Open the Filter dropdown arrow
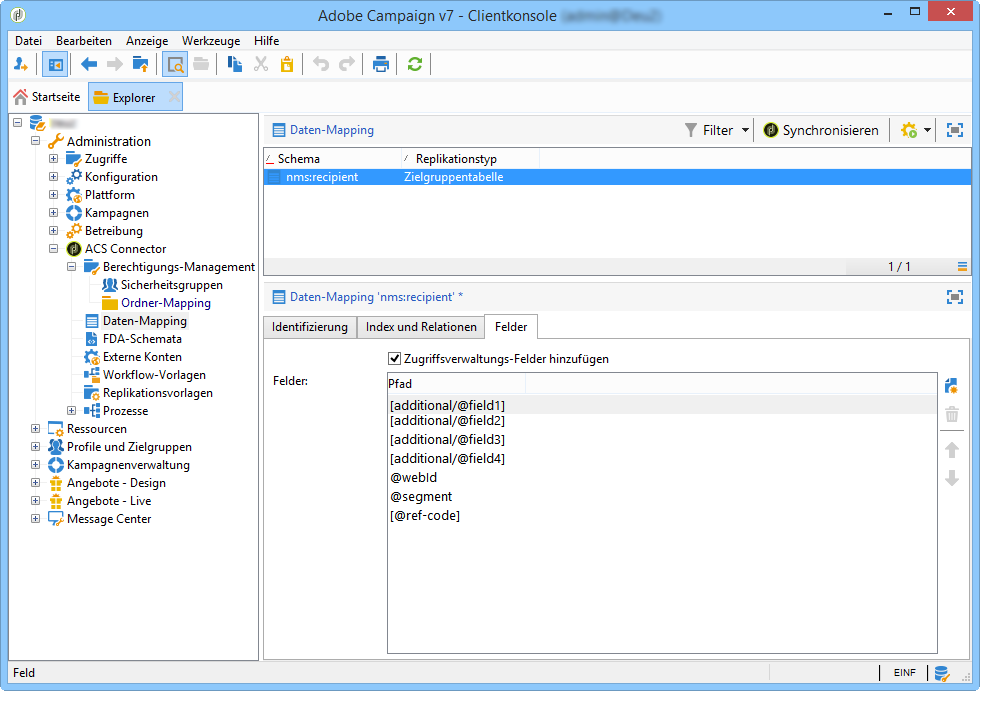The image size is (1003, 707). (x=746, y=130)
